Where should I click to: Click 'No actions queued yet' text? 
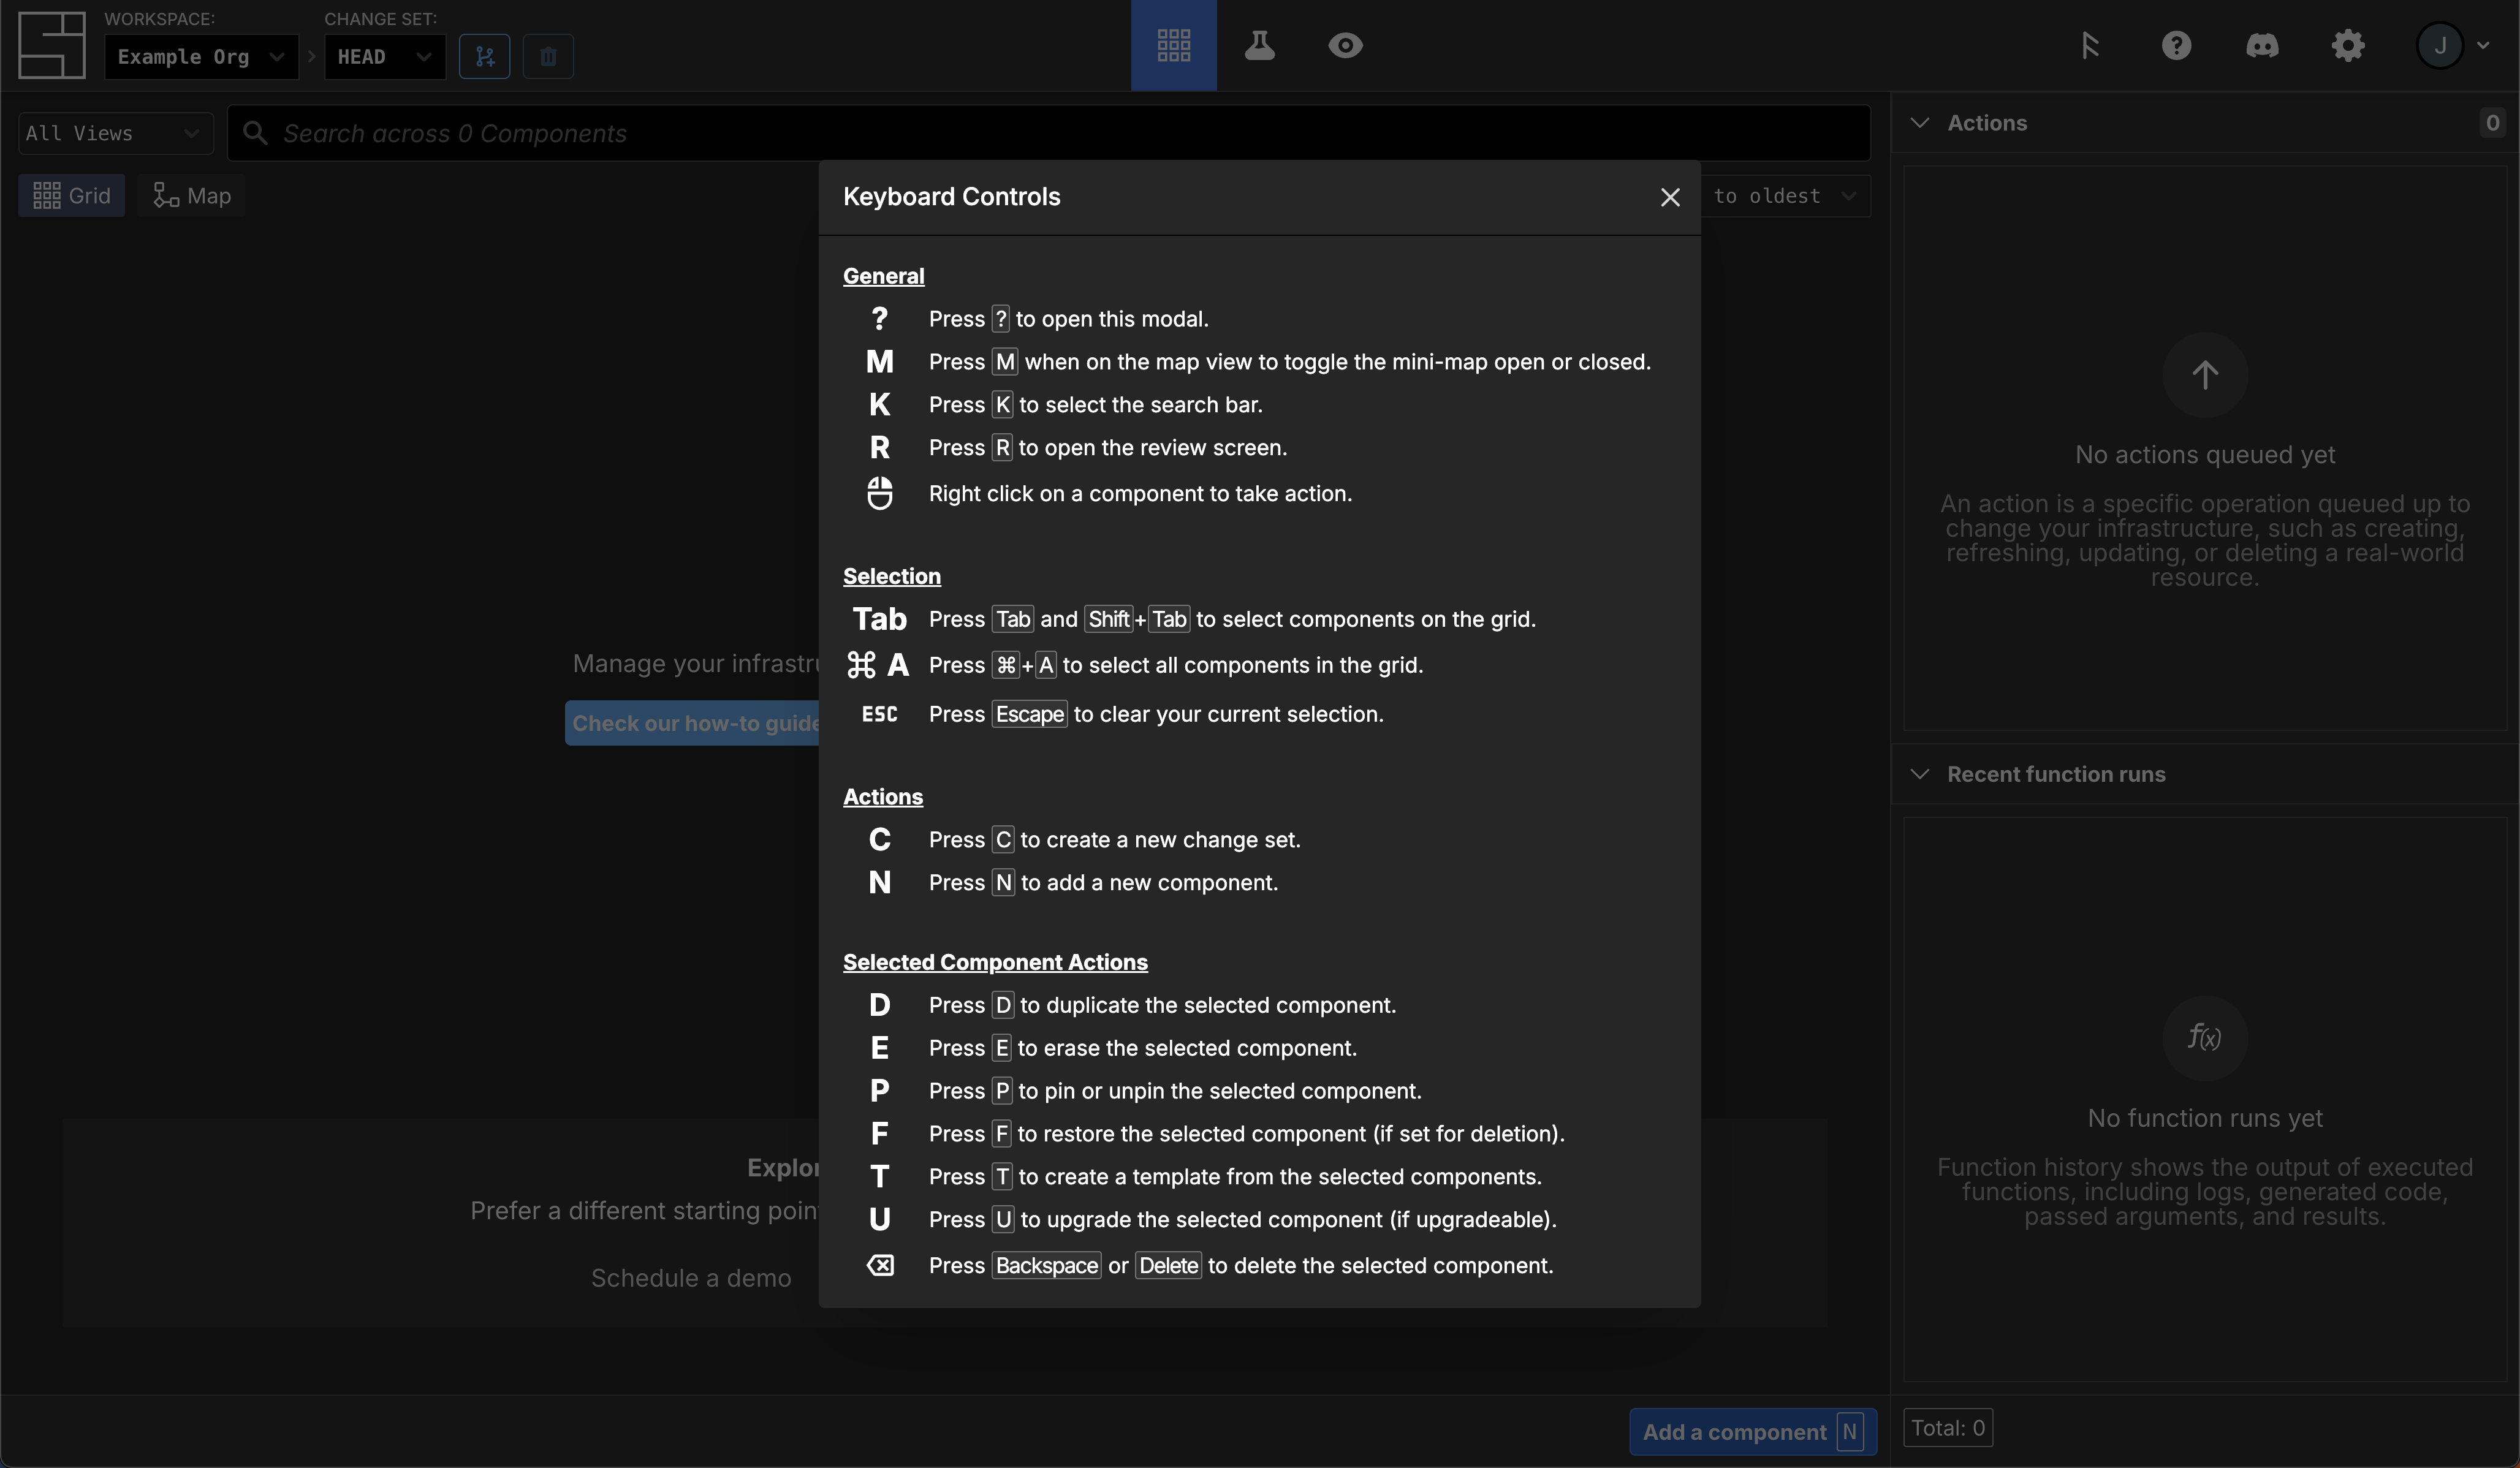2205,455
